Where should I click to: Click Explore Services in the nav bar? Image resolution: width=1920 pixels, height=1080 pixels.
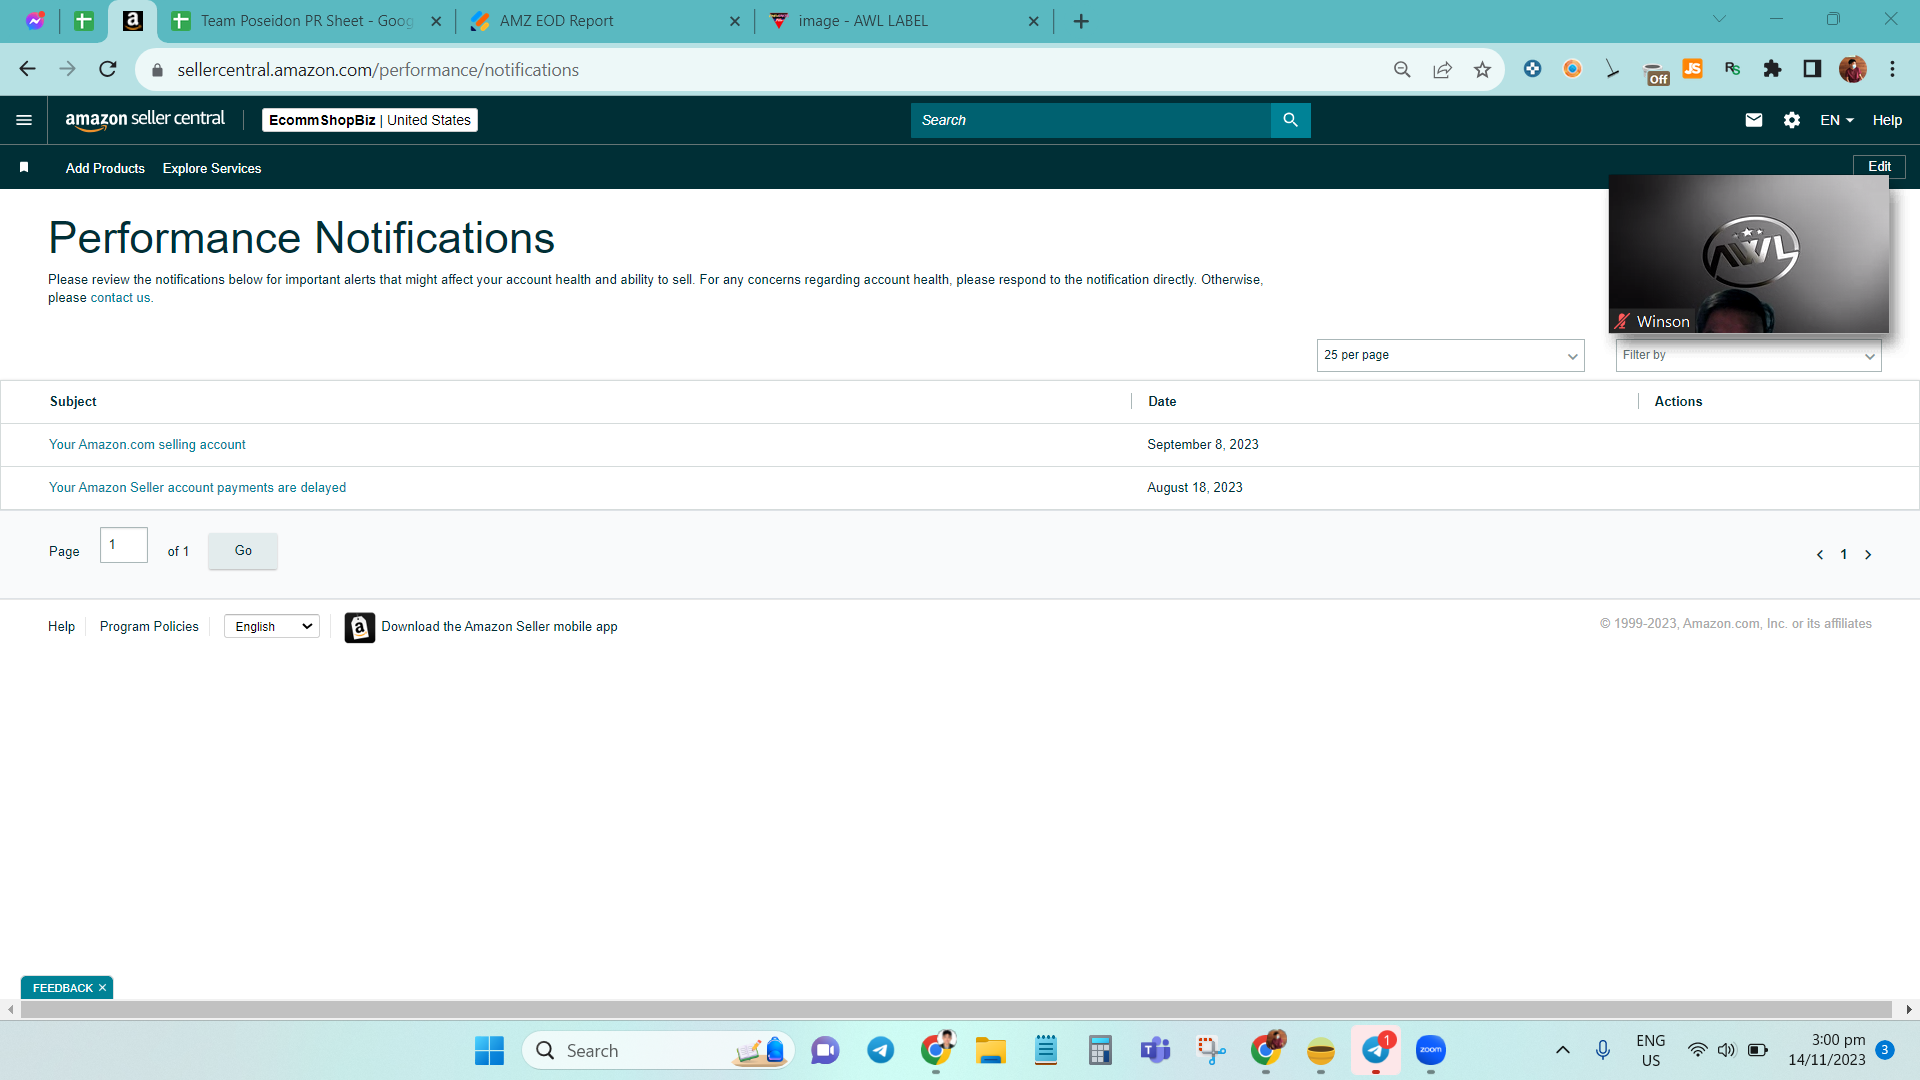[x=212, y=168]
